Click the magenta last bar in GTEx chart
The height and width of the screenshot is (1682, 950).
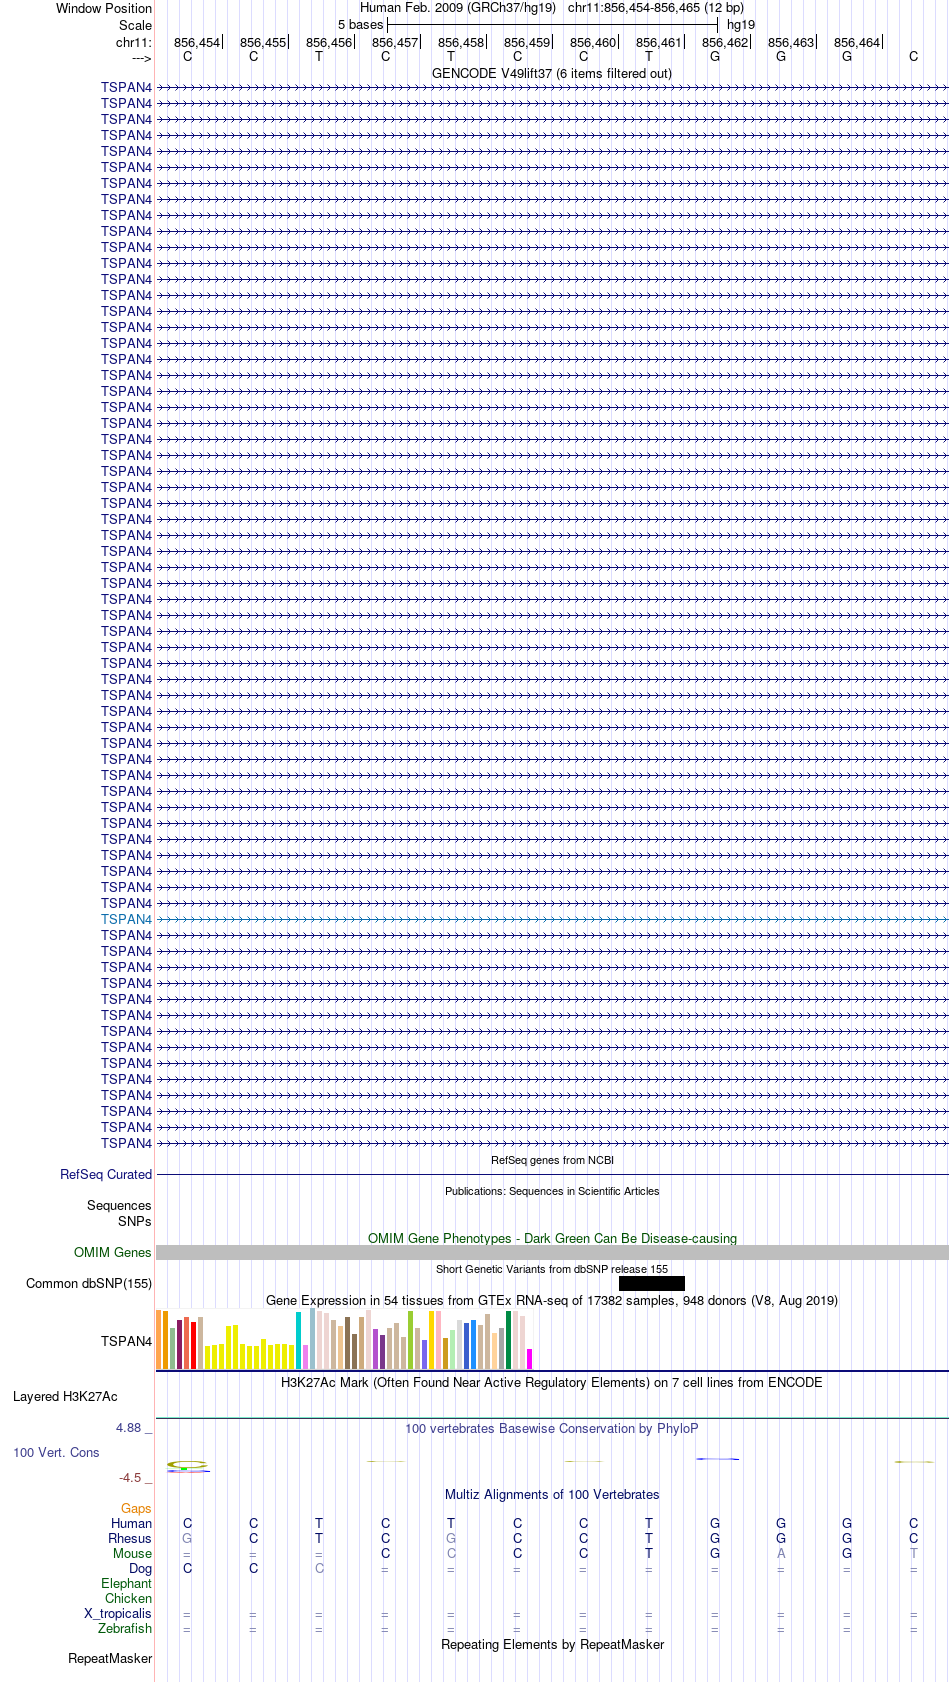pos(530,1359)
